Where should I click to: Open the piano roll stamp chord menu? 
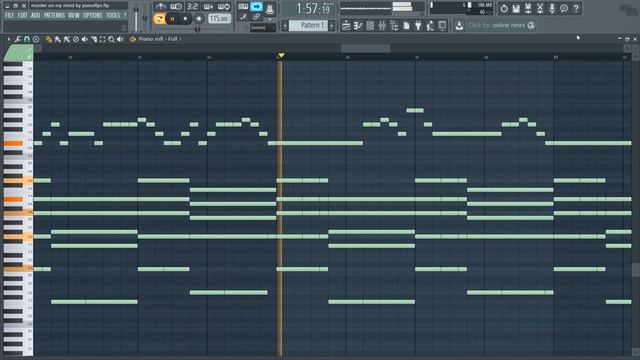click(36, 39)
